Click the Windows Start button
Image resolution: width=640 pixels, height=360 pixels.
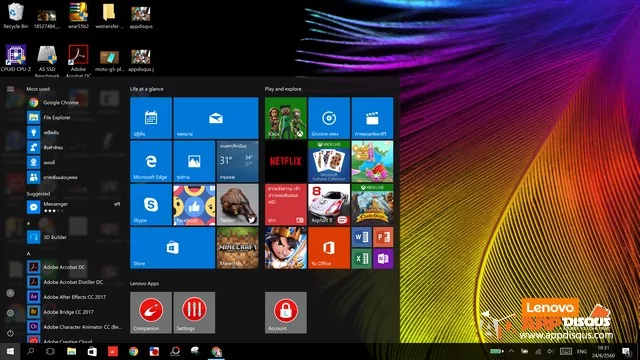10,351
